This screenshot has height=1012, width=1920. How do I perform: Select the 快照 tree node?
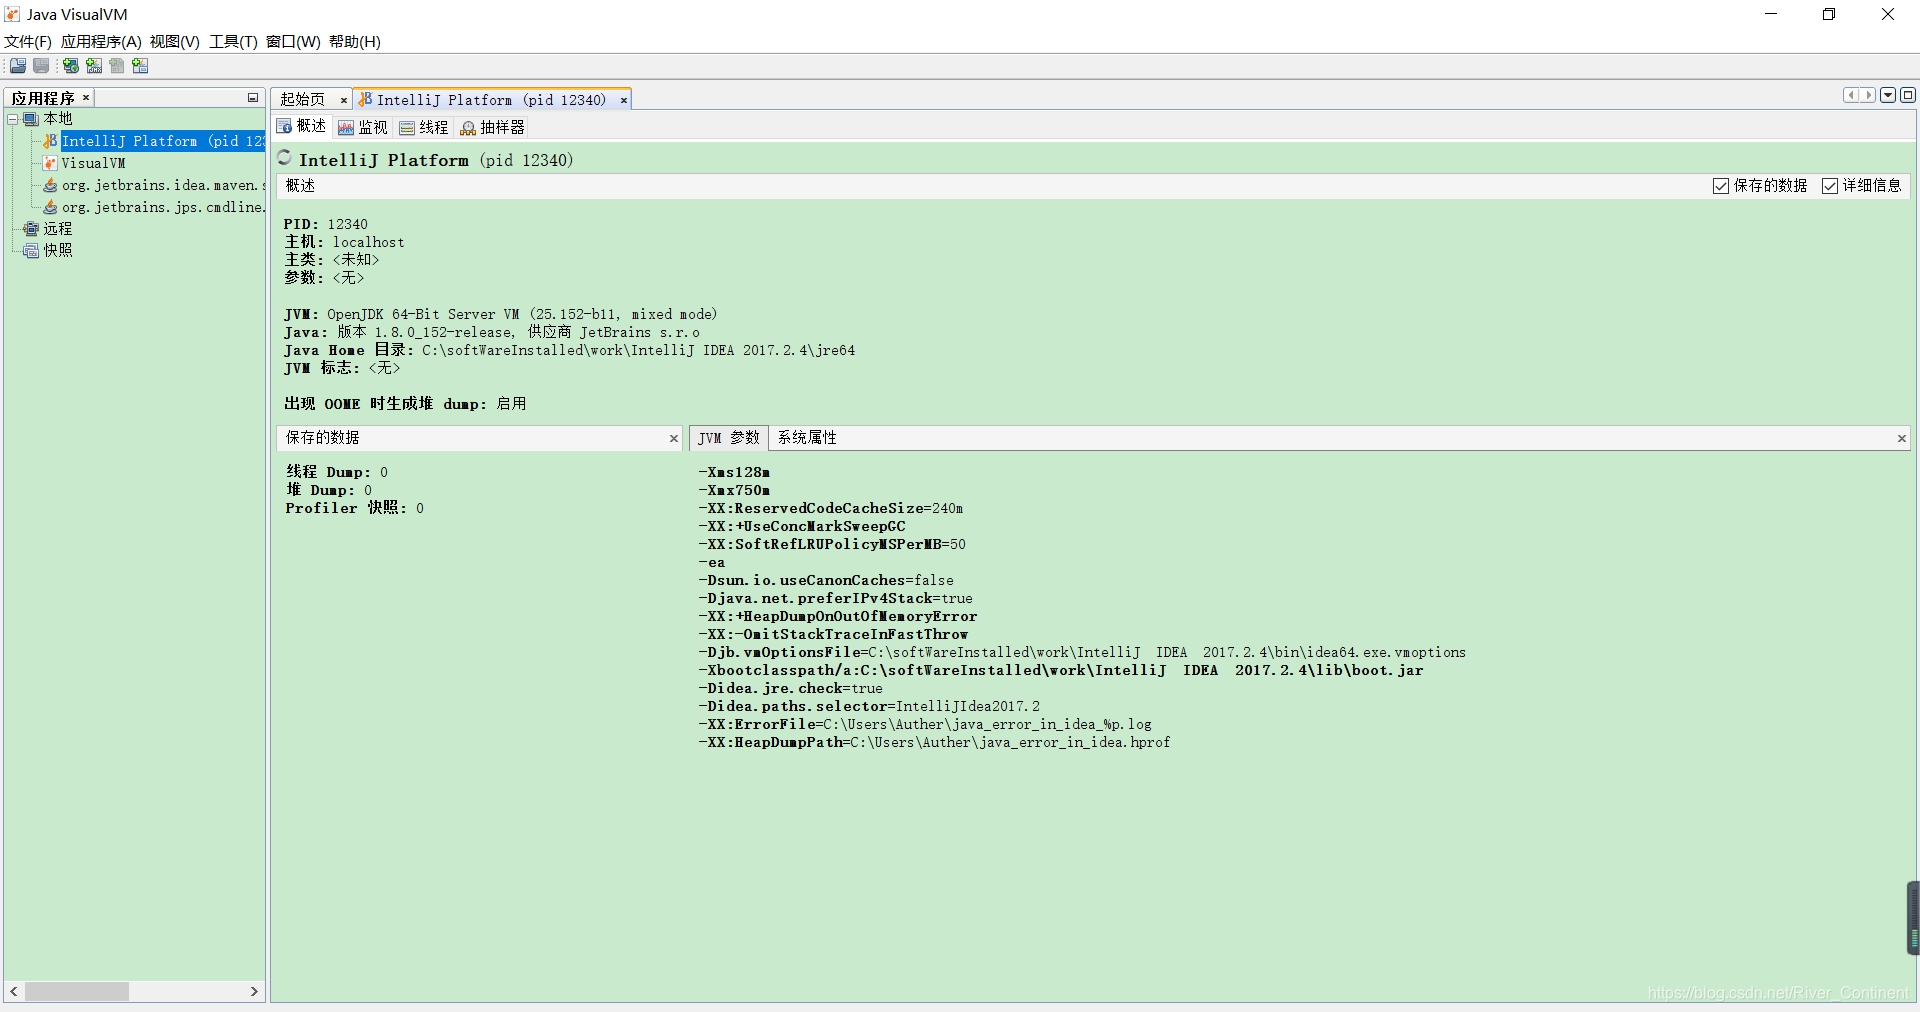48,251
